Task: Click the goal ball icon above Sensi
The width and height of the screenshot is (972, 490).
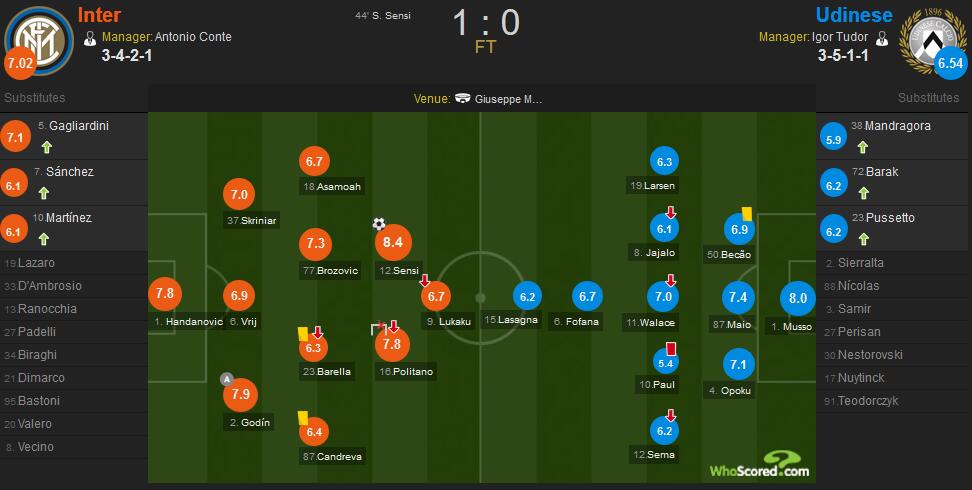Action: point(379,224)
